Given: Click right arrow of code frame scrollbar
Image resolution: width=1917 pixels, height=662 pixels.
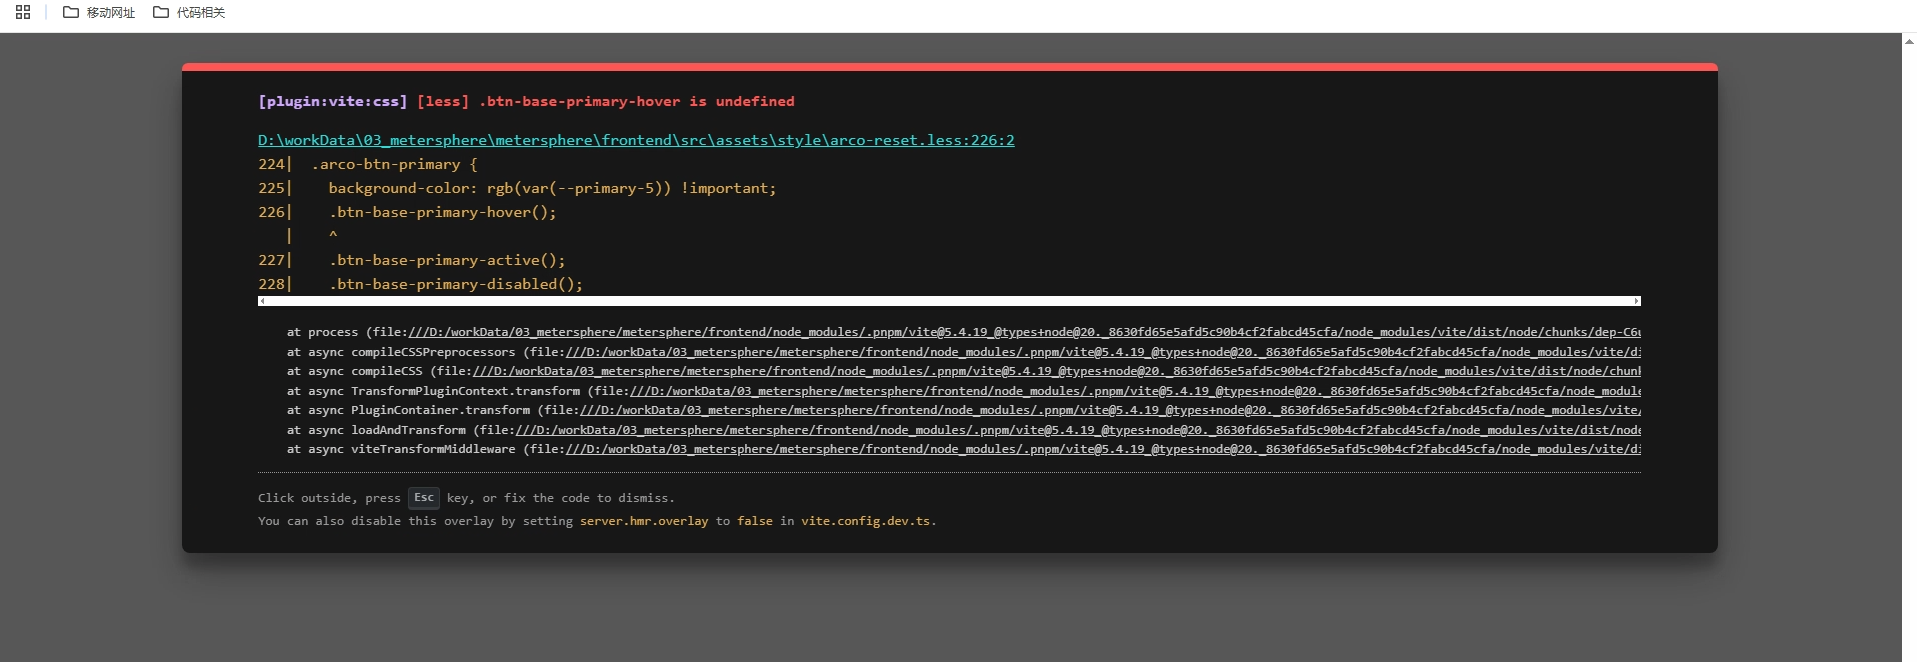Looking at the screenshot, I should [x=1637, y=301].
